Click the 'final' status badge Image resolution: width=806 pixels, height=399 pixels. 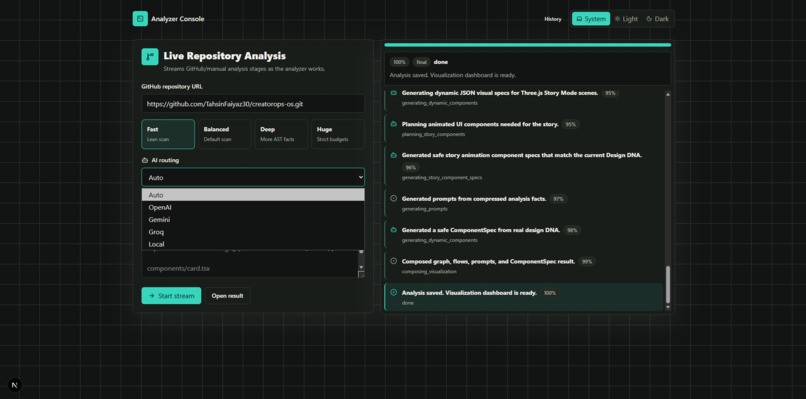pos(421,62)
